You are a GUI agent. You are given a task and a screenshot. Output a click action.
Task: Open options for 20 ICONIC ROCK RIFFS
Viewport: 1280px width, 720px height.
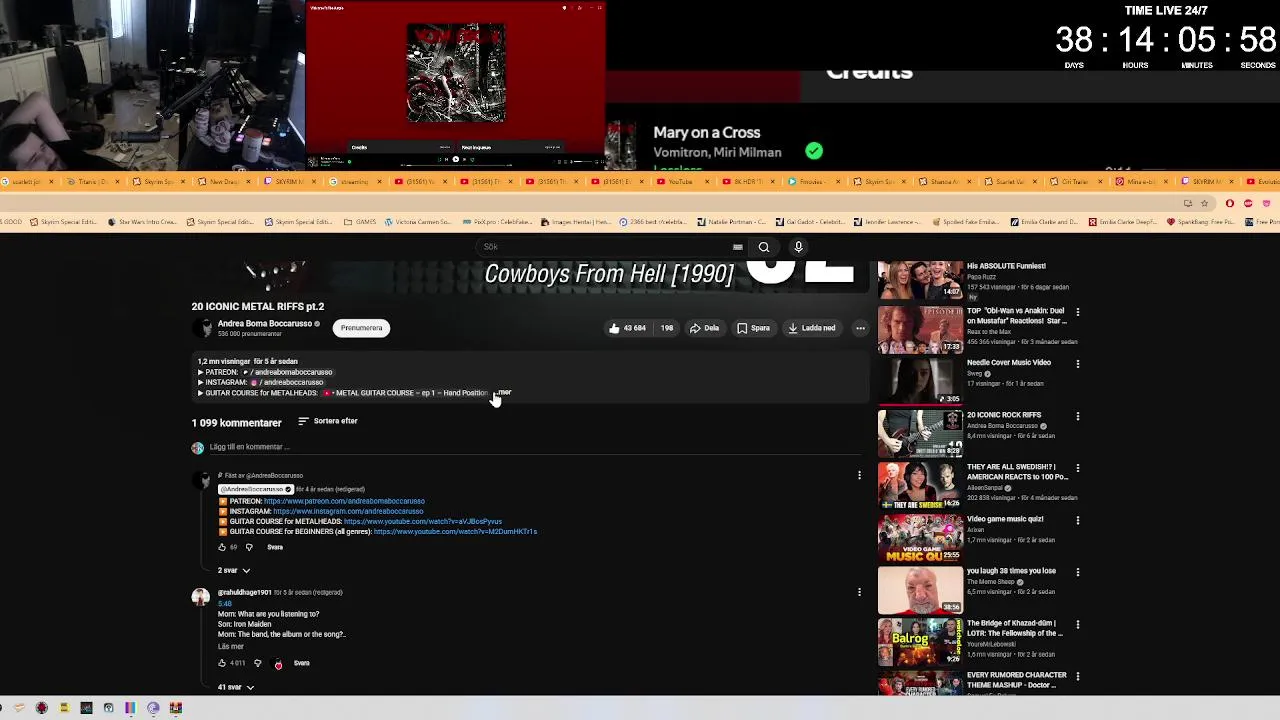click(1077, 416)
